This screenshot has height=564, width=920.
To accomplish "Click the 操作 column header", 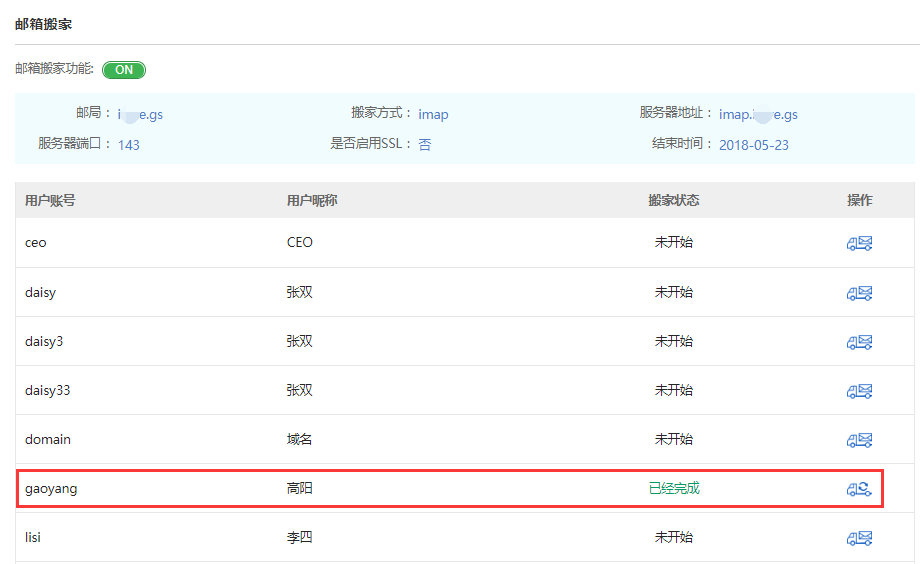I will 859,200.
